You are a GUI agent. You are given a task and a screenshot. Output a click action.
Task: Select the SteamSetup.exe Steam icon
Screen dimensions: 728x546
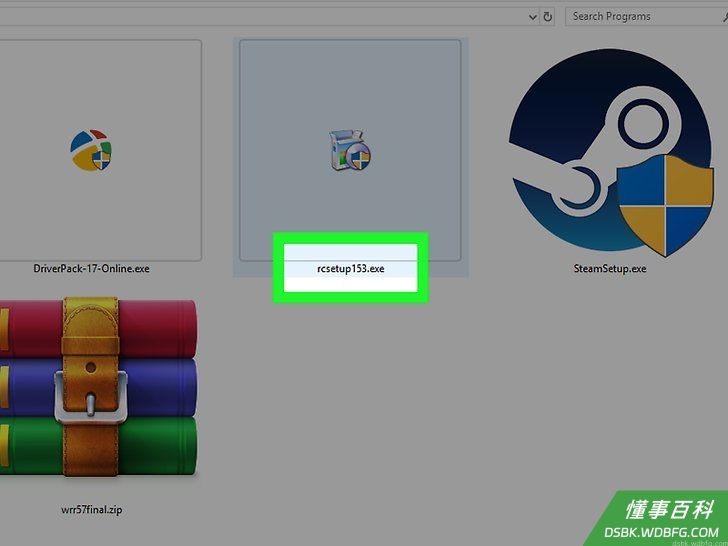pyautogui.click(x=611, y=153)
